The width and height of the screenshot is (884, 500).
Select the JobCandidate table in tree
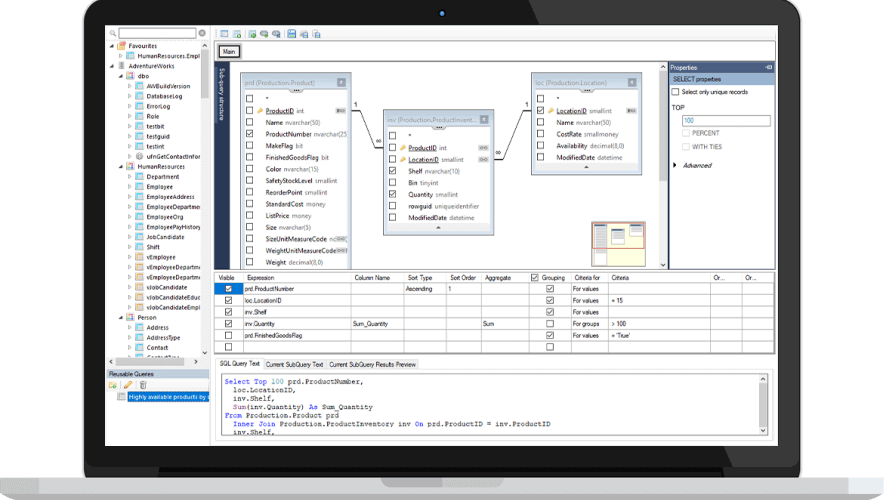point(165,237)
